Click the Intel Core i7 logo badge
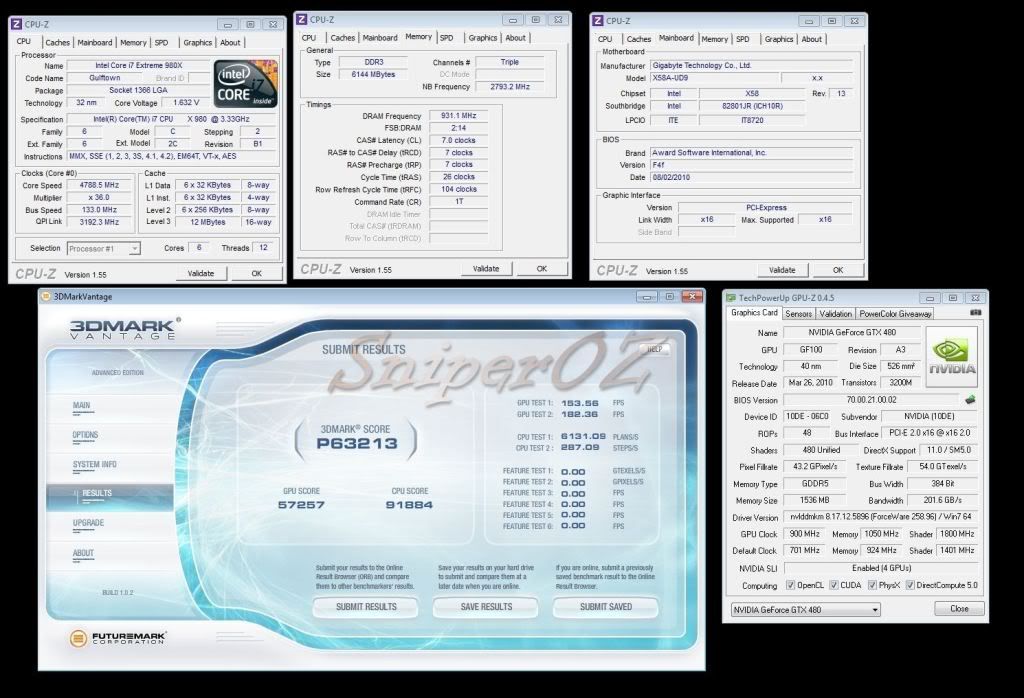This screenshot has height=698, width=1024. coord(244,83)
